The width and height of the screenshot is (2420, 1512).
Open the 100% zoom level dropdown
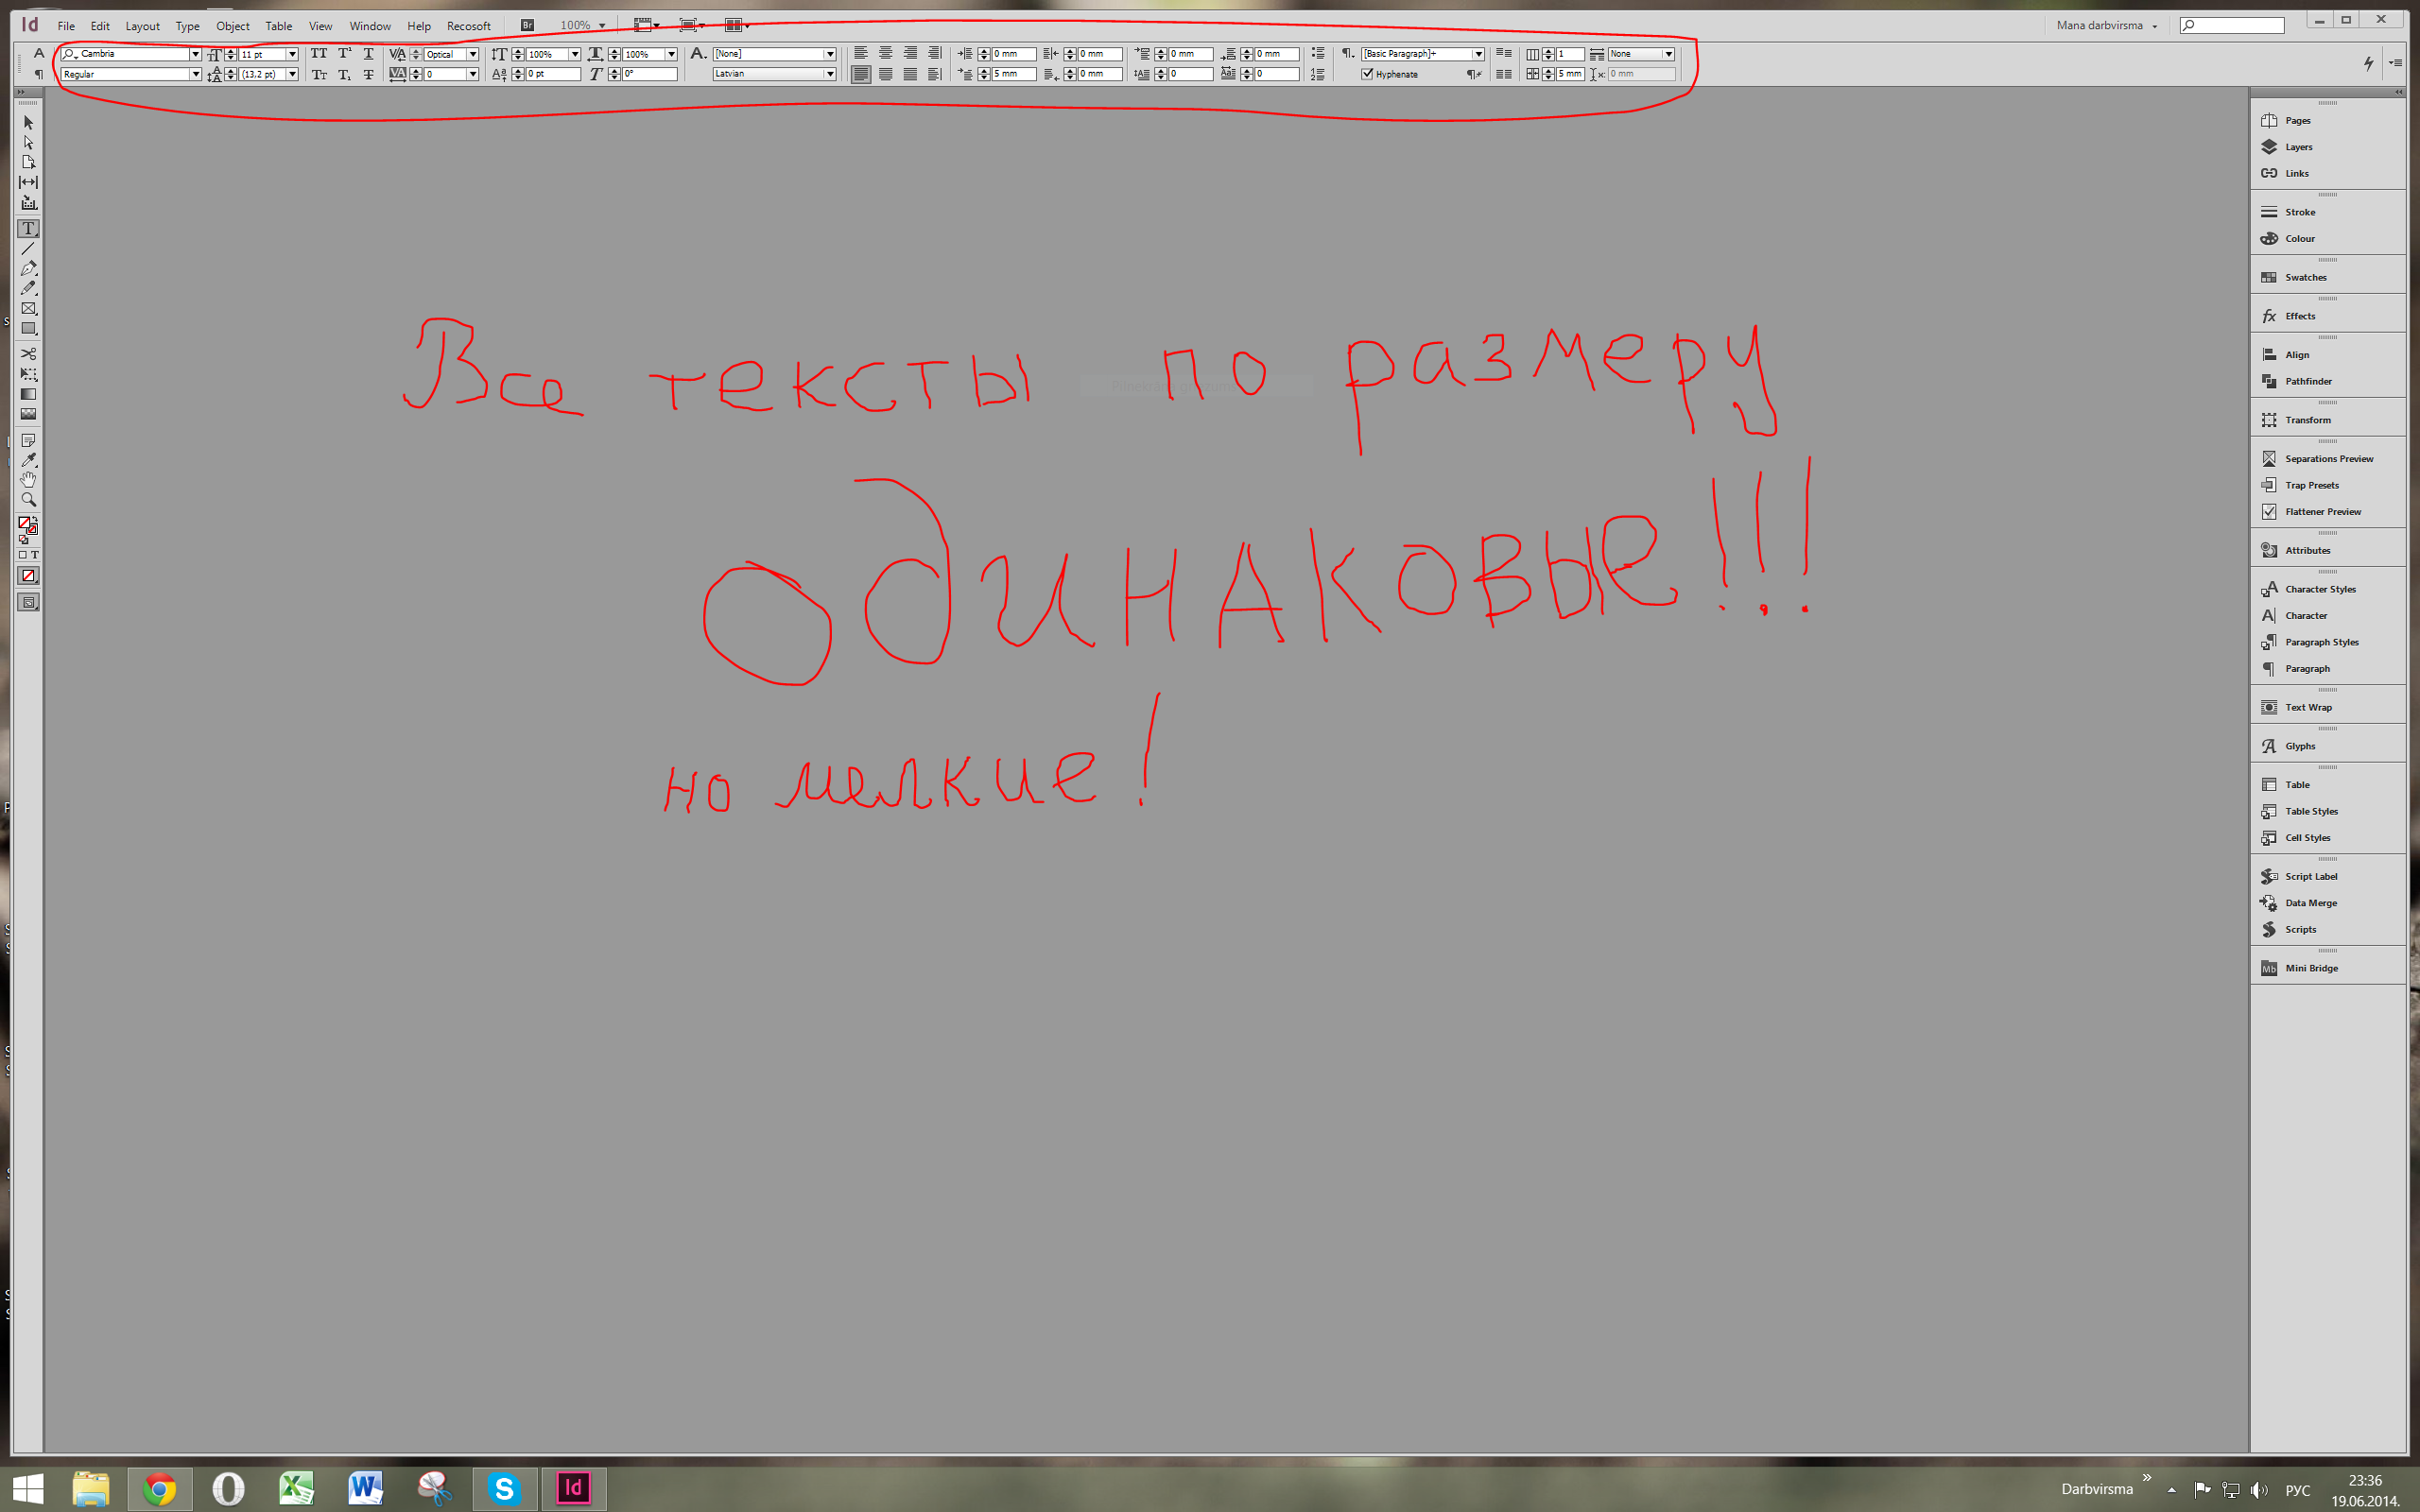[x=602, y=26]
